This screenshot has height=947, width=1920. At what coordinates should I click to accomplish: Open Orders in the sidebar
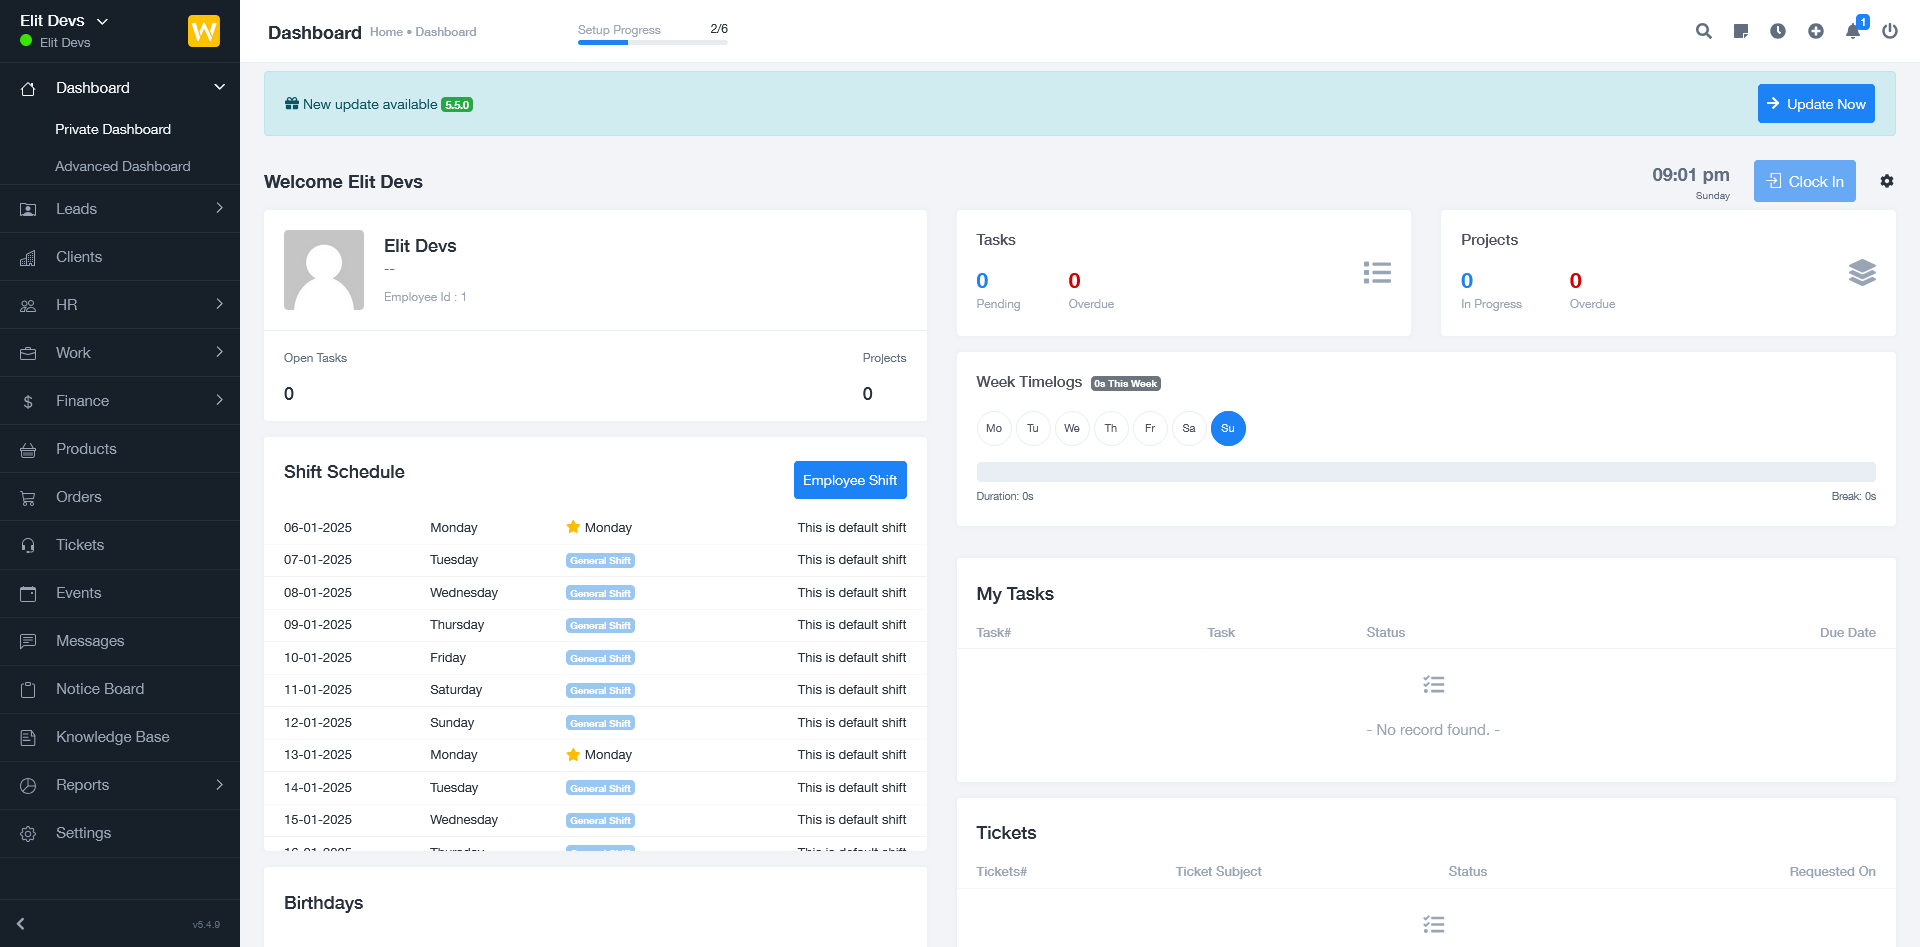click(x=120, y=497)
